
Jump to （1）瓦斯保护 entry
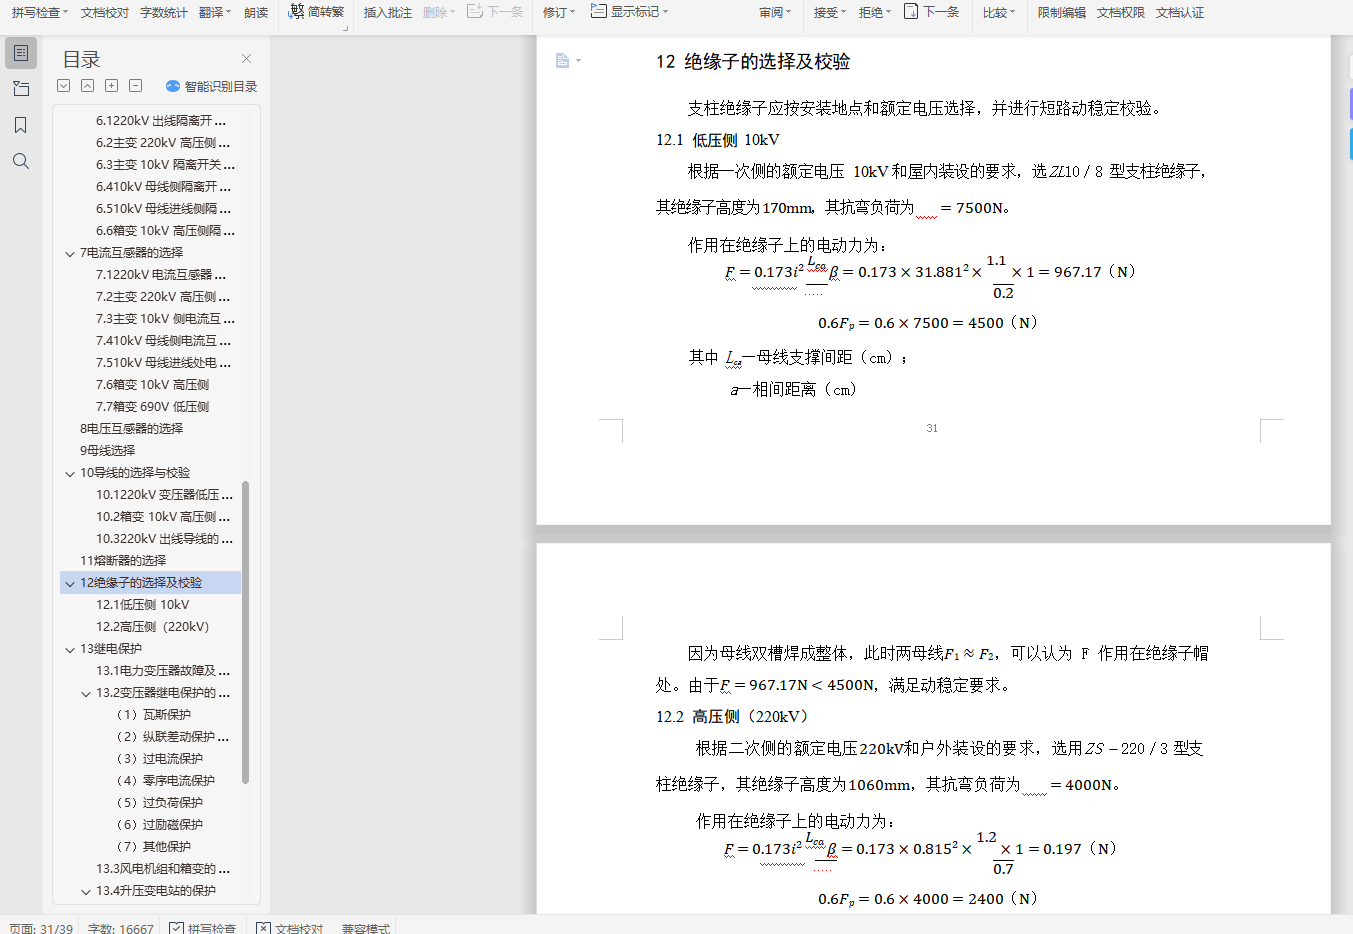tap(153, 715)
